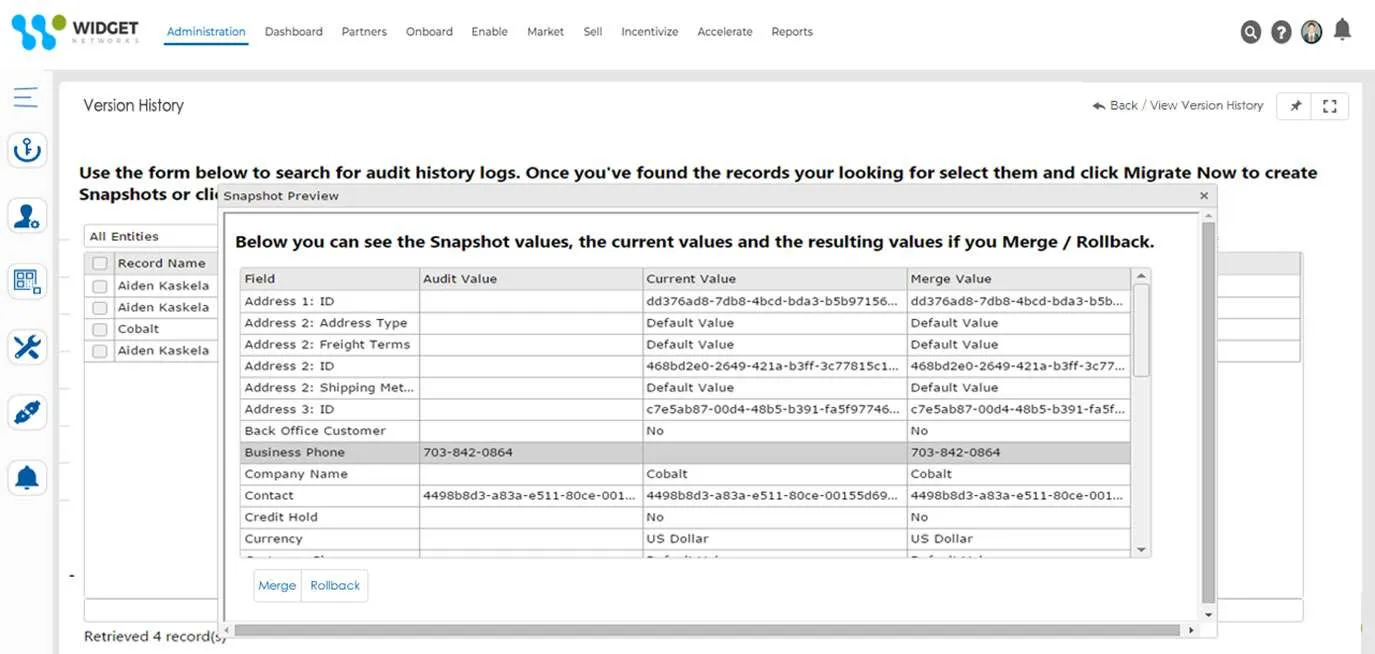1375x654 pixels.
Task: Open the sidebar bell notifications icon
Action: tap(27, 478)
